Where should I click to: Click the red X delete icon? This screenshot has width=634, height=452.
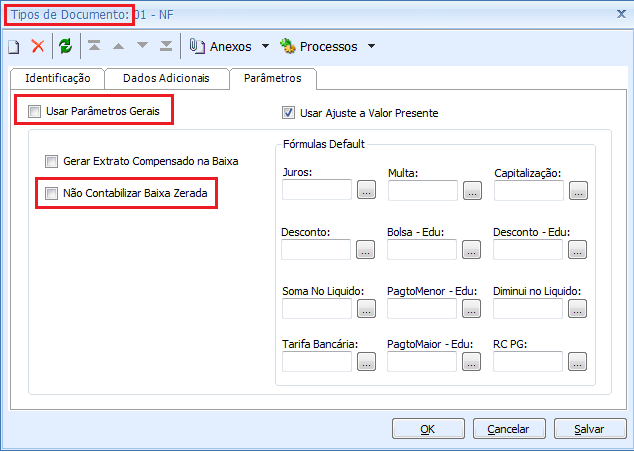point(38,46)
